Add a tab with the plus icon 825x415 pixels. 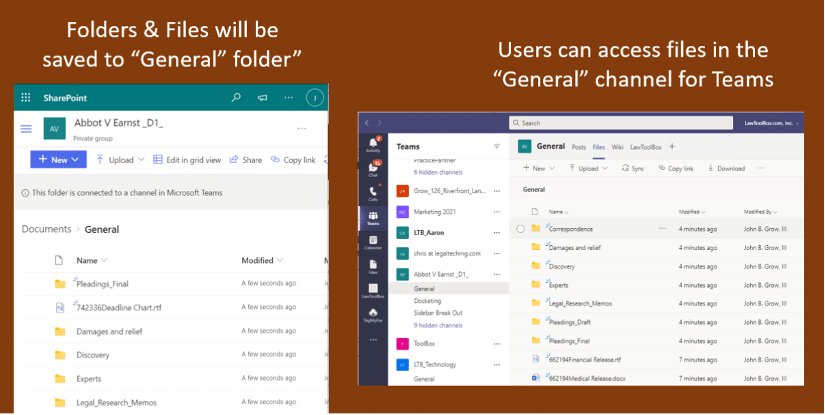[672, 147]
